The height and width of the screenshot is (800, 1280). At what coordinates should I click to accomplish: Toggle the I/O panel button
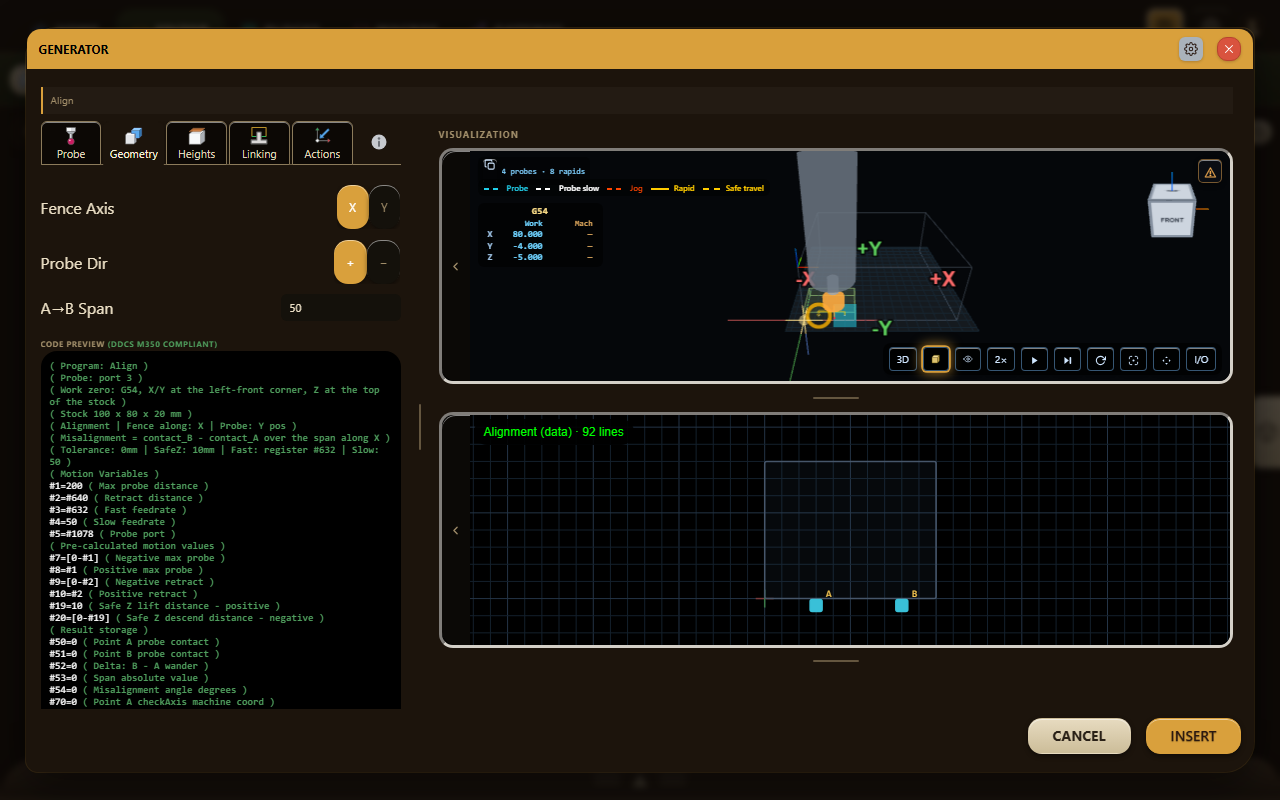click(1201, 359)
